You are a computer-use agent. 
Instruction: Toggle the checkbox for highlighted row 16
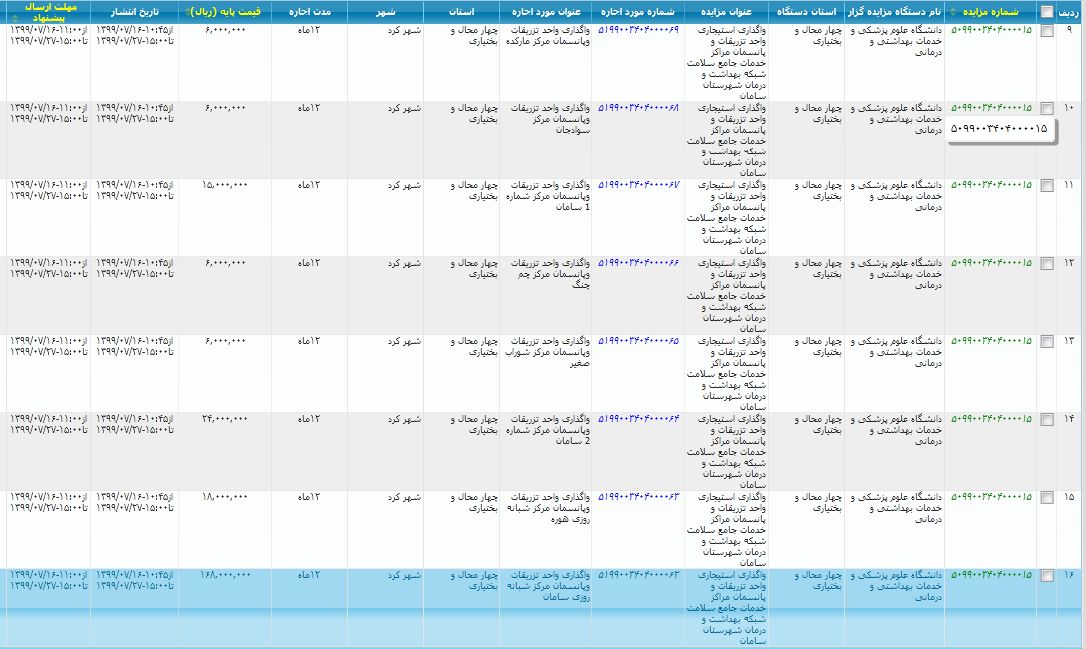click(1046, 575)
